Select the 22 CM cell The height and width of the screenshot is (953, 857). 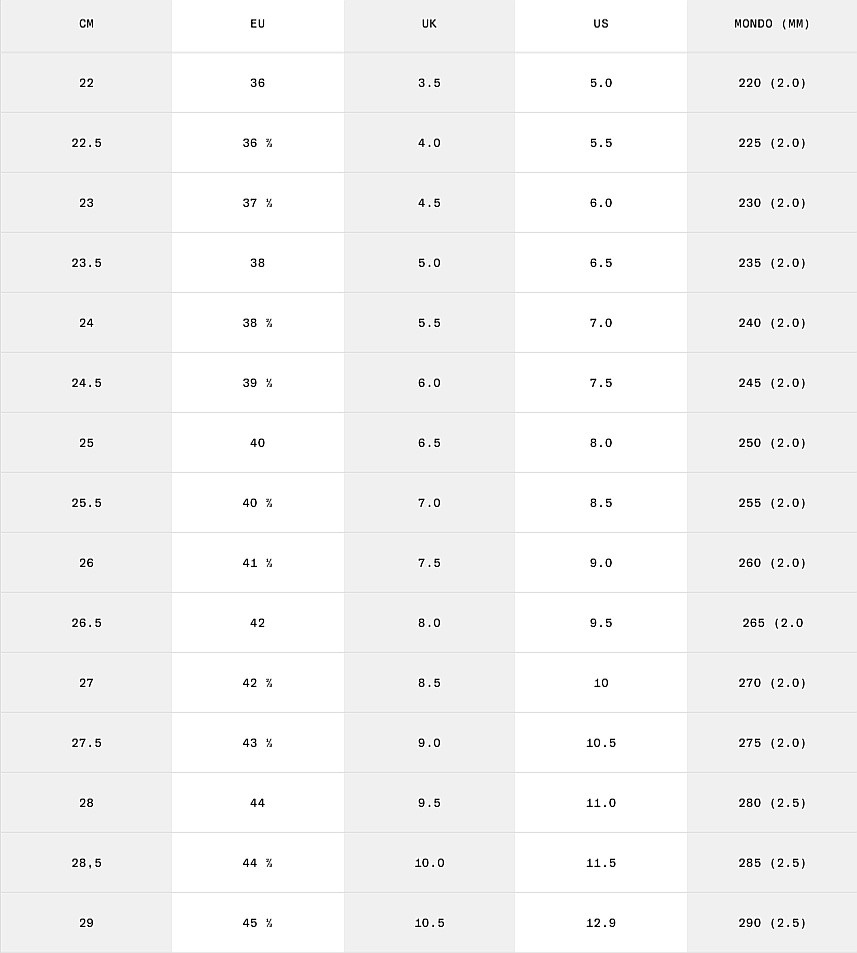click(x=86, y=83)
